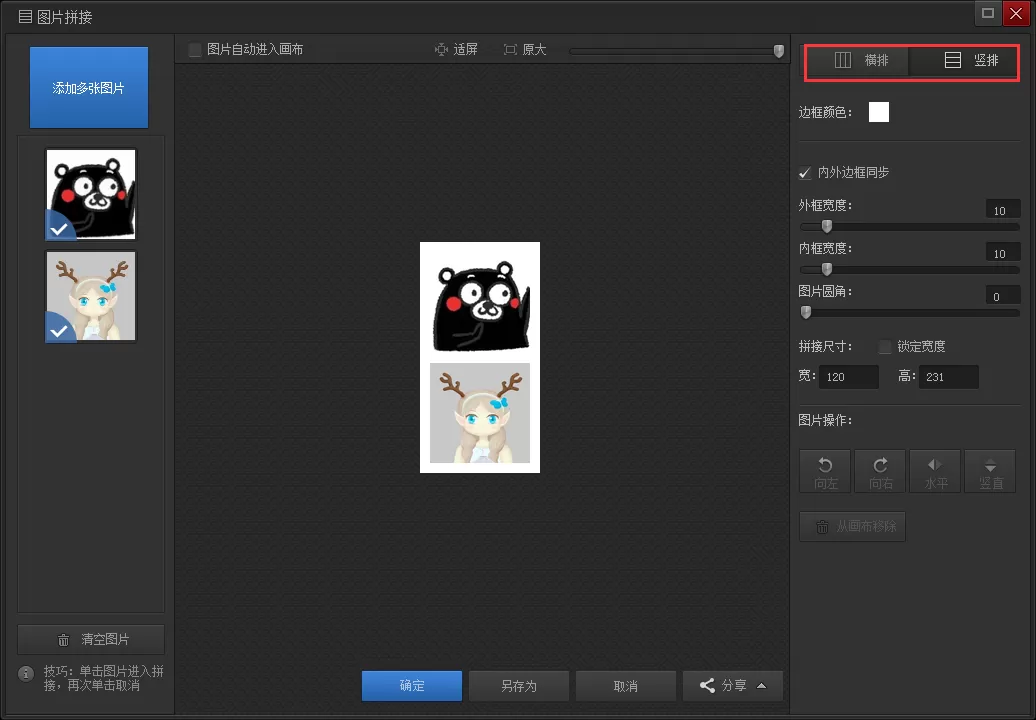Click 原大 original size option
1036x720 pixels.
point(525,50)
